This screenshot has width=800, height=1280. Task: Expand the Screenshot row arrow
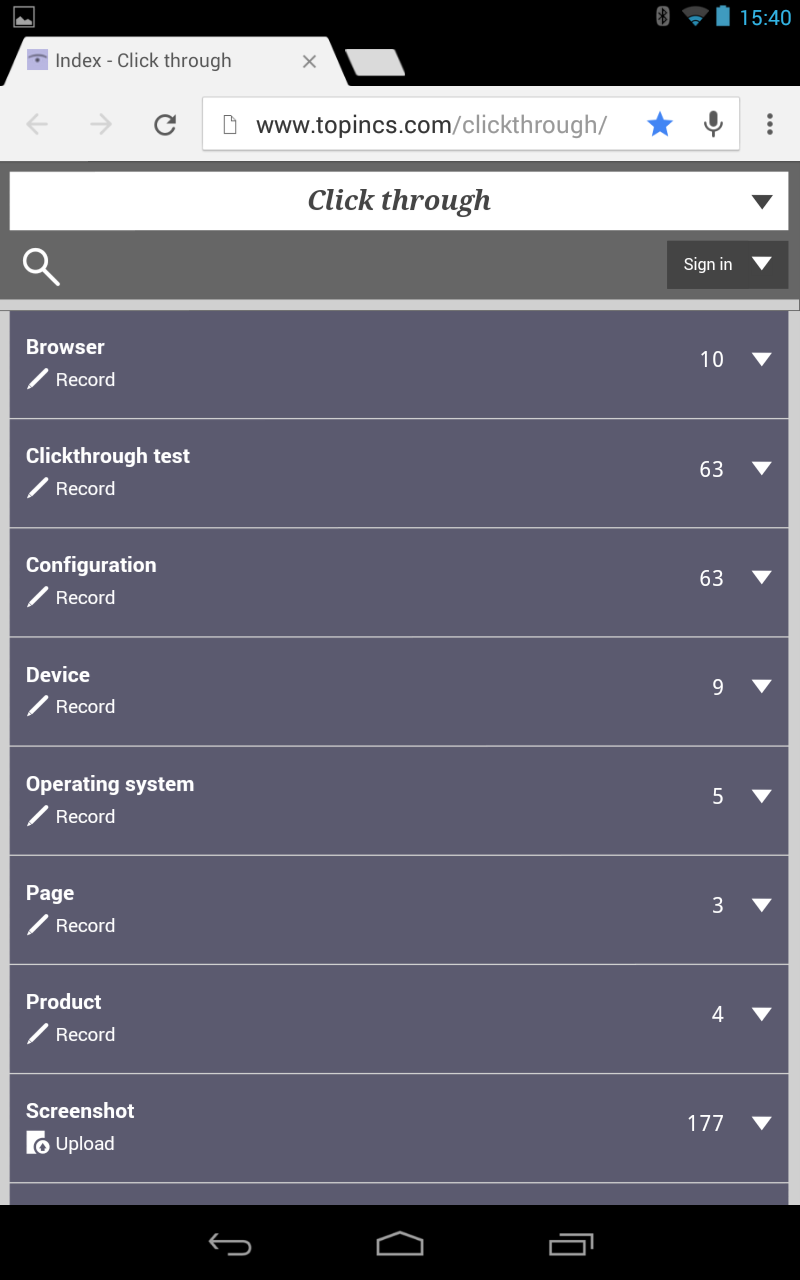point(762,1123)
